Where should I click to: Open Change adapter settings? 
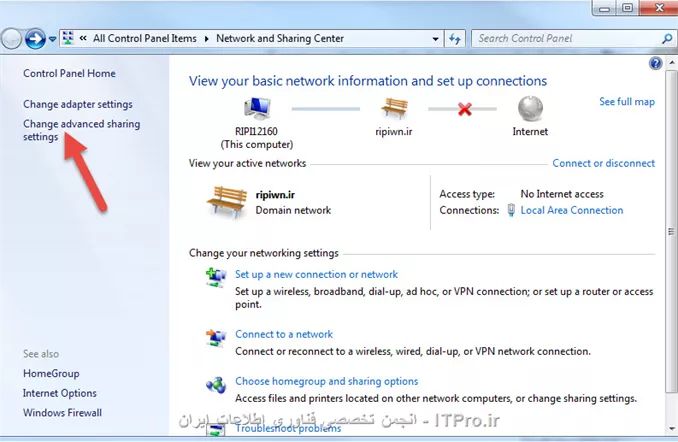pos(78,104)
